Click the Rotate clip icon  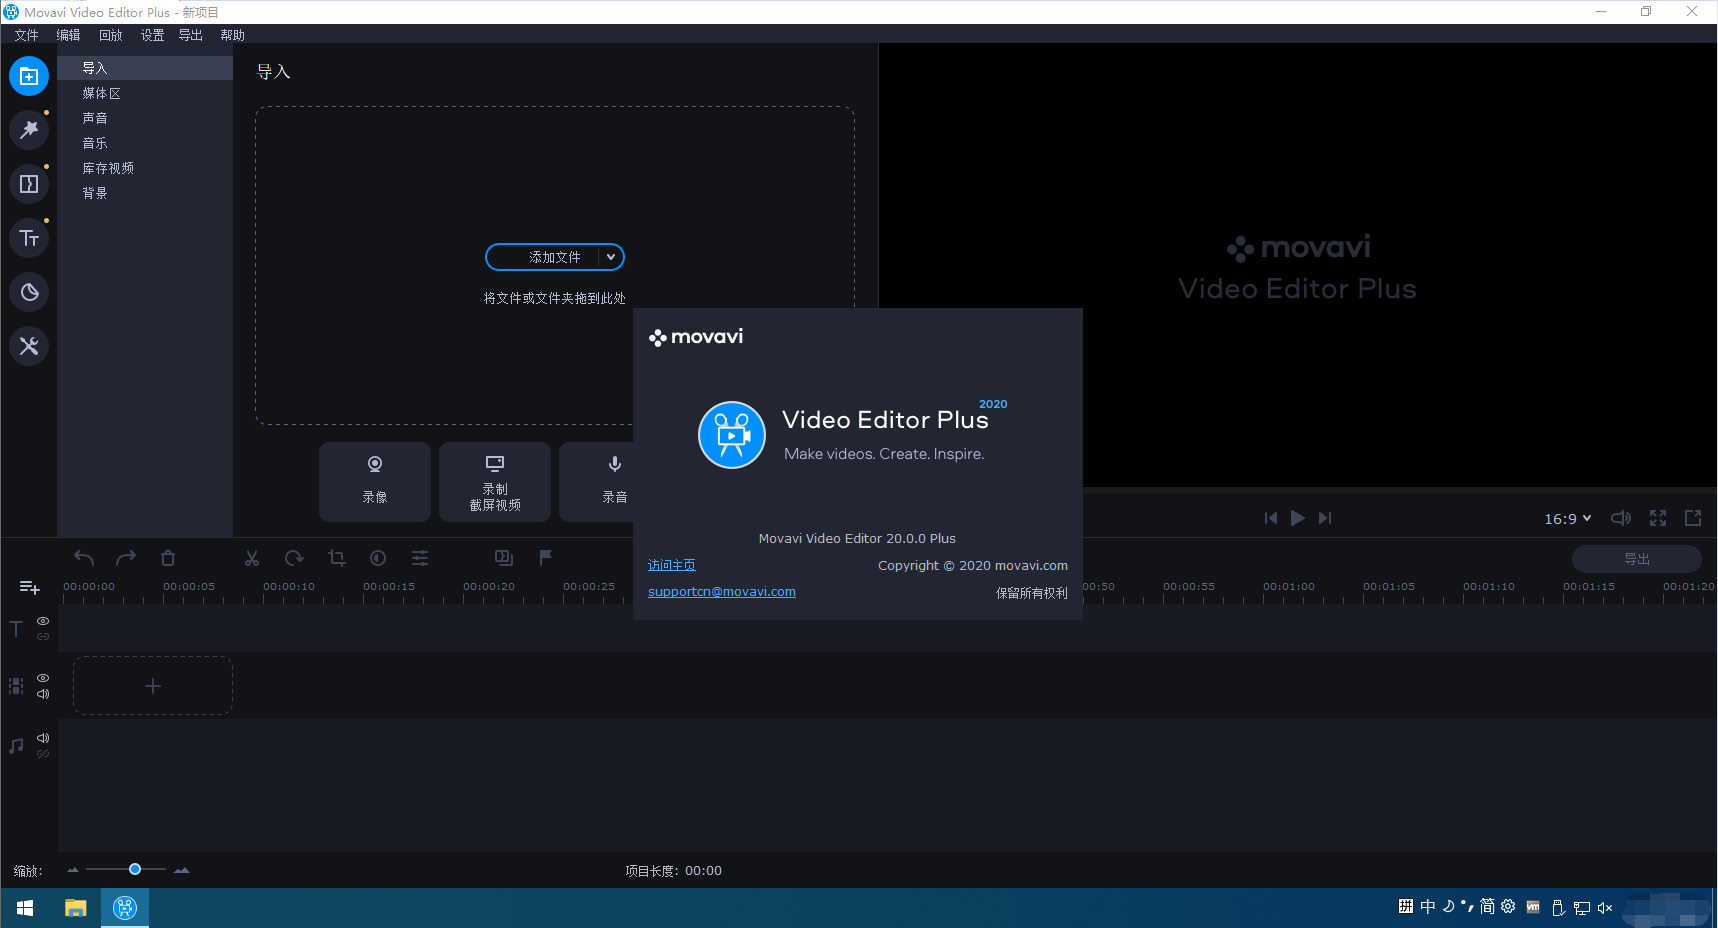point(294,558)
